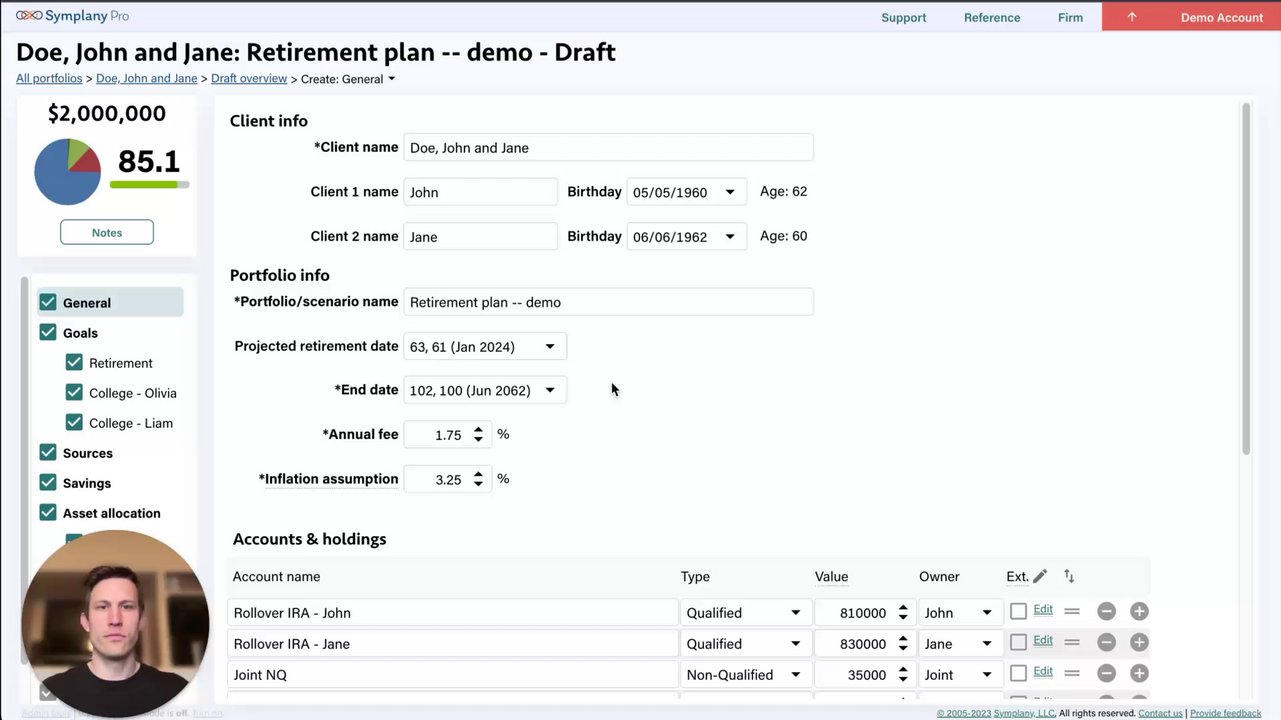Screen dimensions: 1281x720
Task: Click the asset allocation pie chart
Action: (x=68, y=172)
